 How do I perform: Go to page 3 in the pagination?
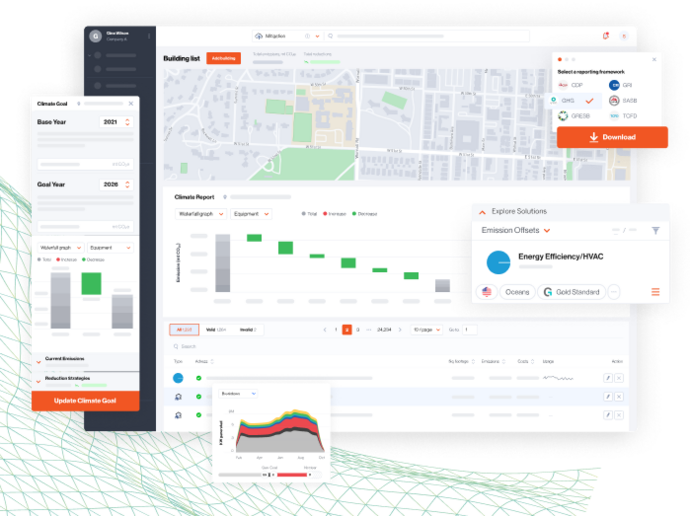click(358, 329)
